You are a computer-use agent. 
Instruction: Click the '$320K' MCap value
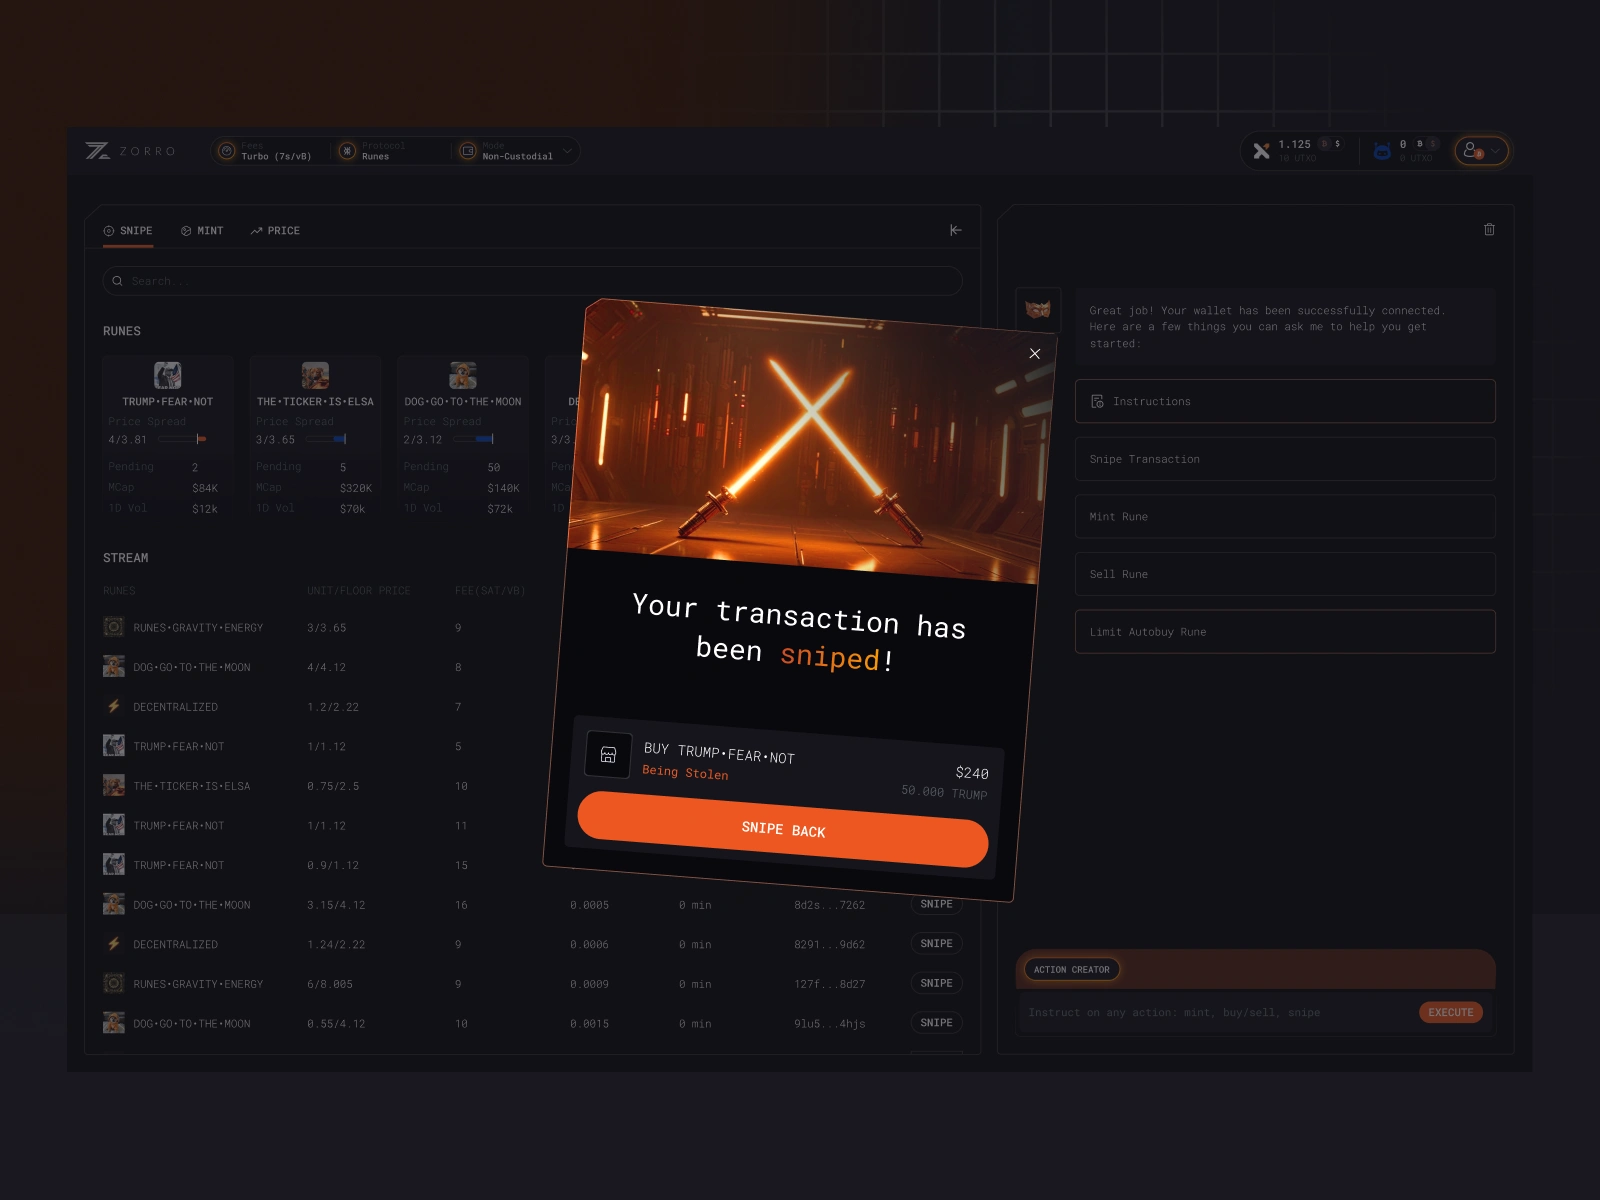tap(356, 488)
